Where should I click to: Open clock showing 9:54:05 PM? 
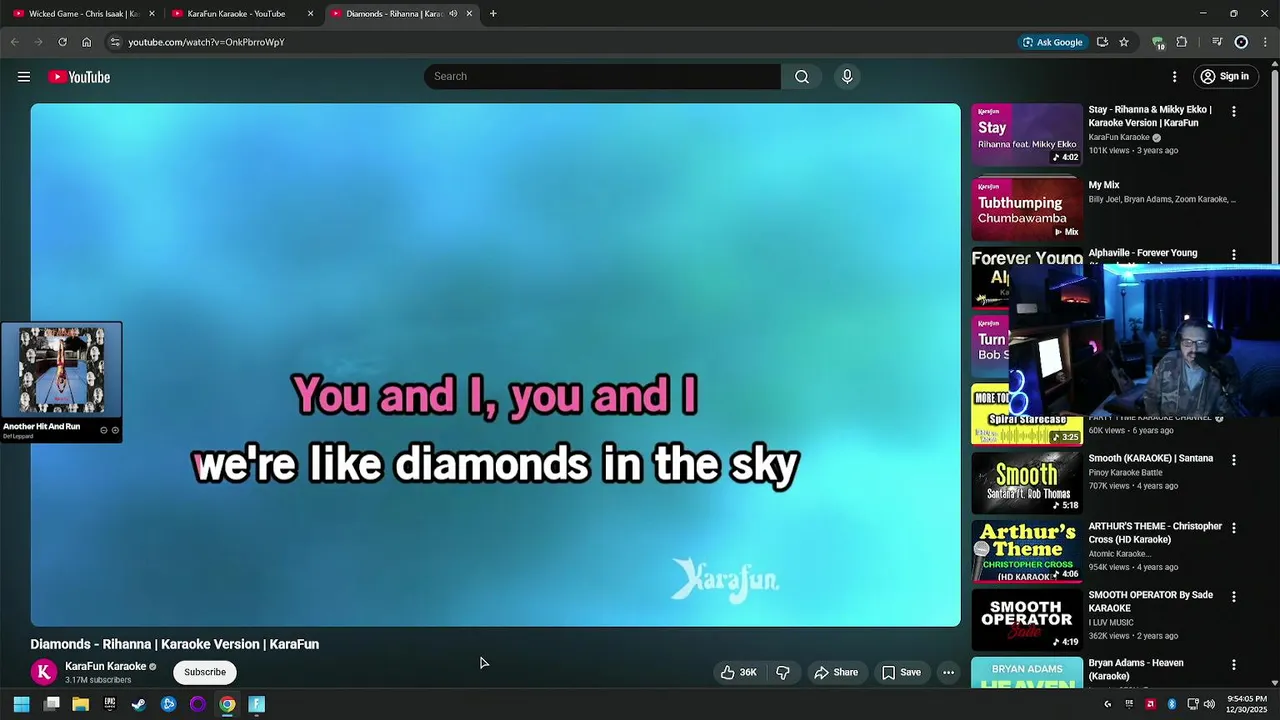tap(1246, 704)
